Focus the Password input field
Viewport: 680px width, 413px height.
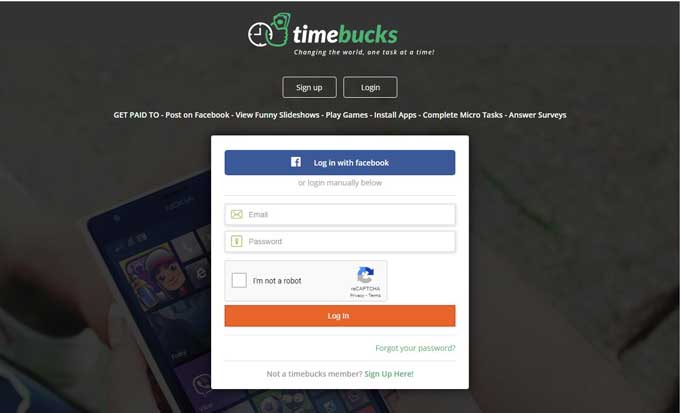[x=340, y=241]
